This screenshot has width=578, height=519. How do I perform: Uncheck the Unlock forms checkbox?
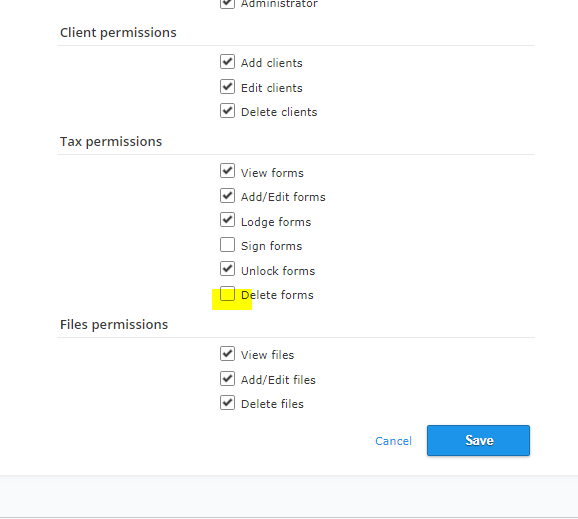227,269
